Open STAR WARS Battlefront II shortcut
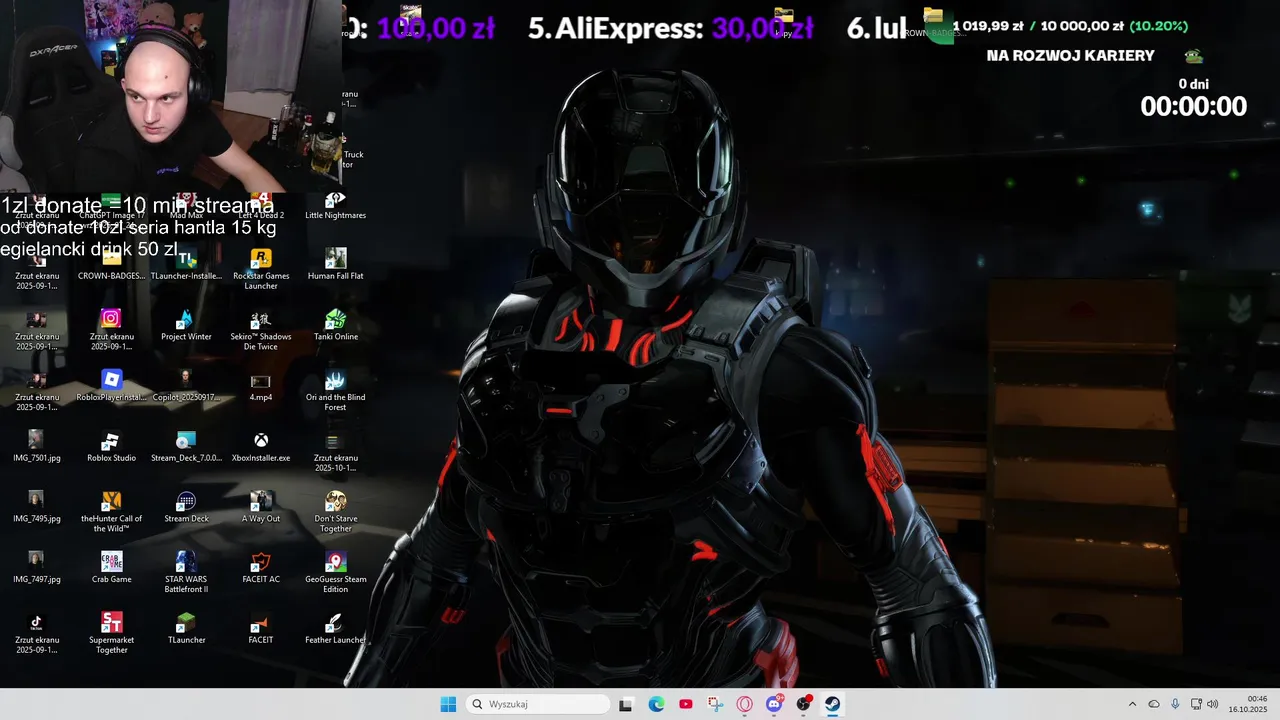The image size is (1280, 720). (x=186, y=573)
